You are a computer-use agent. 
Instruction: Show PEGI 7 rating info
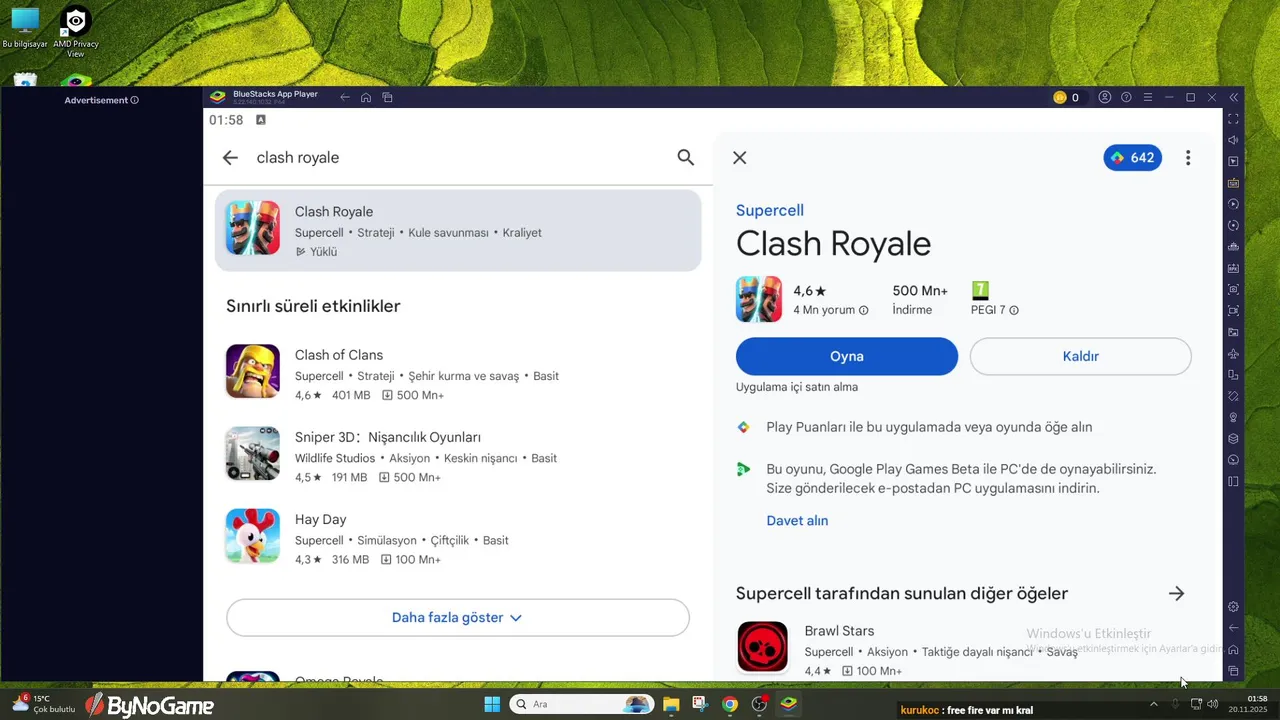[x=1014, y=310]
